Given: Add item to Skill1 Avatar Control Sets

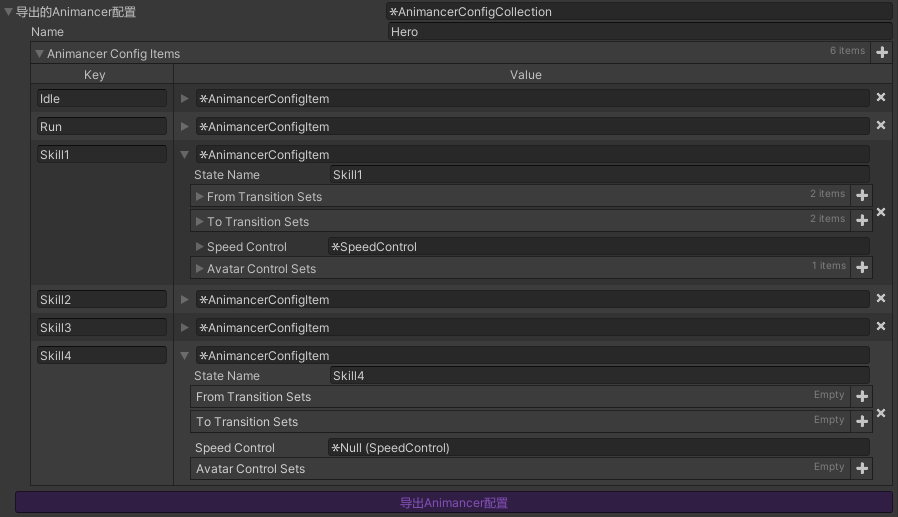Looking at the screenshot, I should 862,267.
